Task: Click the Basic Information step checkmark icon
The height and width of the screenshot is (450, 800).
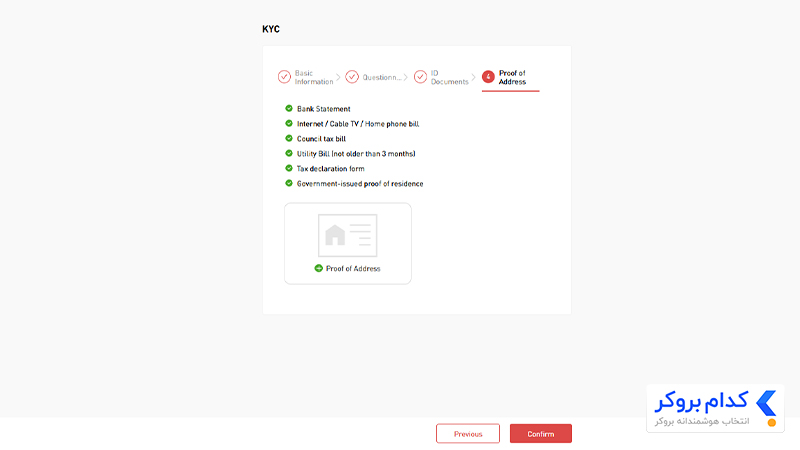Action: coord(284,77)
